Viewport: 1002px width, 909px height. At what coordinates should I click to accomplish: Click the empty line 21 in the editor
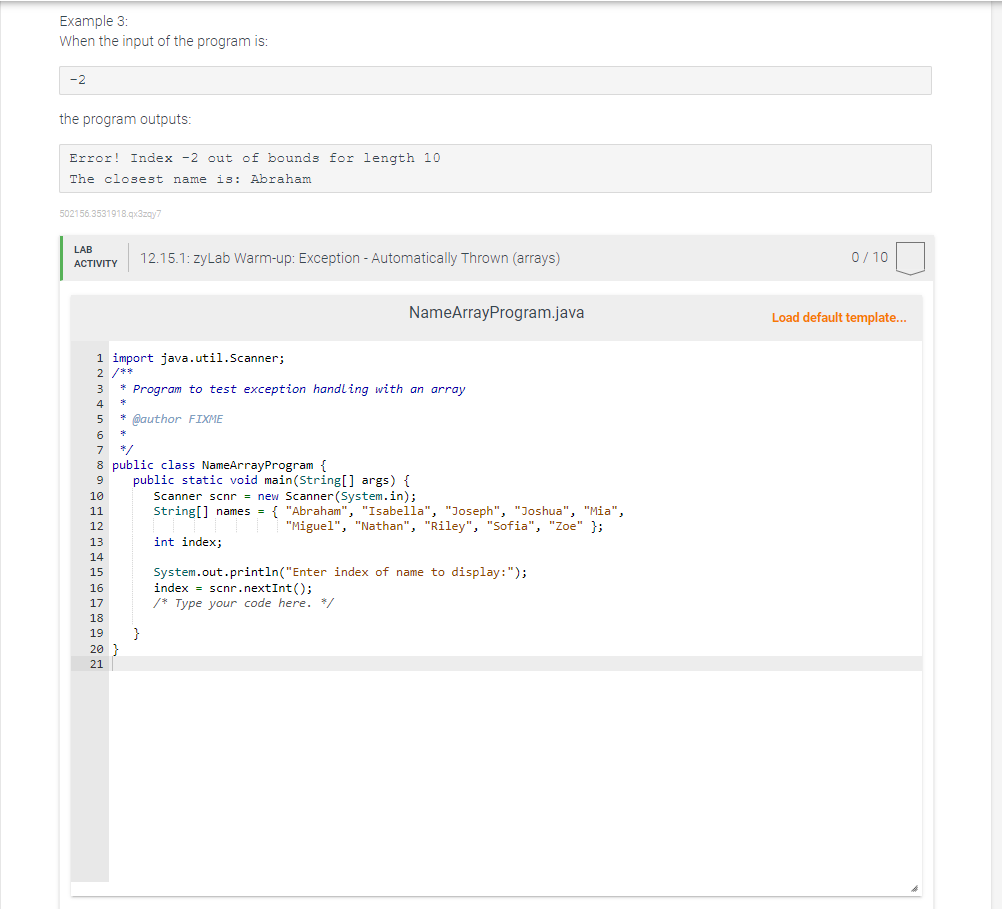click(x=300, y=663)
